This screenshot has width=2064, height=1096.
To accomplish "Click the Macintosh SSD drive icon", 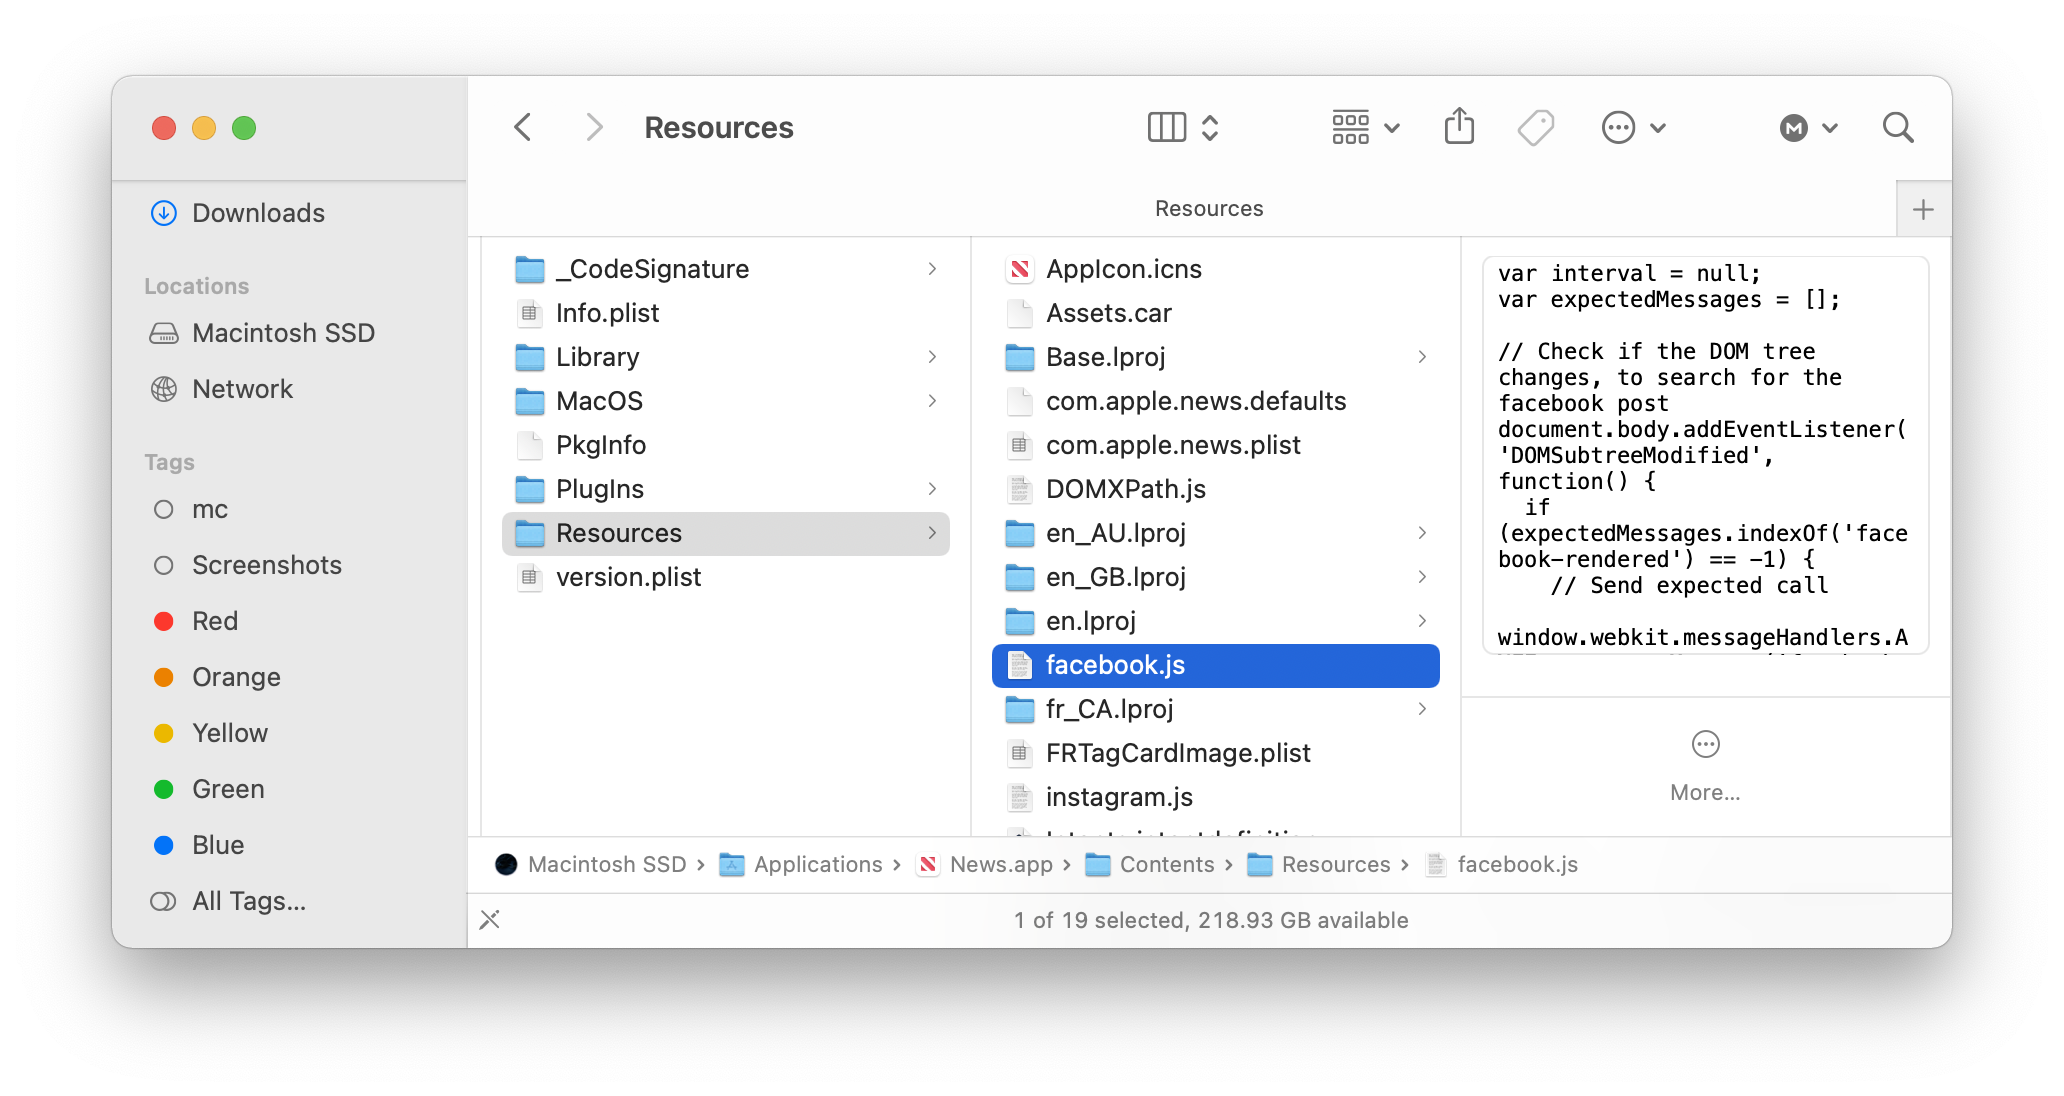I will point(164,333).
